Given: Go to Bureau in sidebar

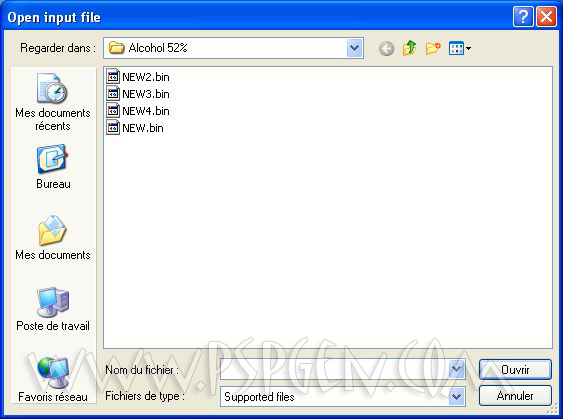Looking at the screenshot, I should tap(53, 167).
